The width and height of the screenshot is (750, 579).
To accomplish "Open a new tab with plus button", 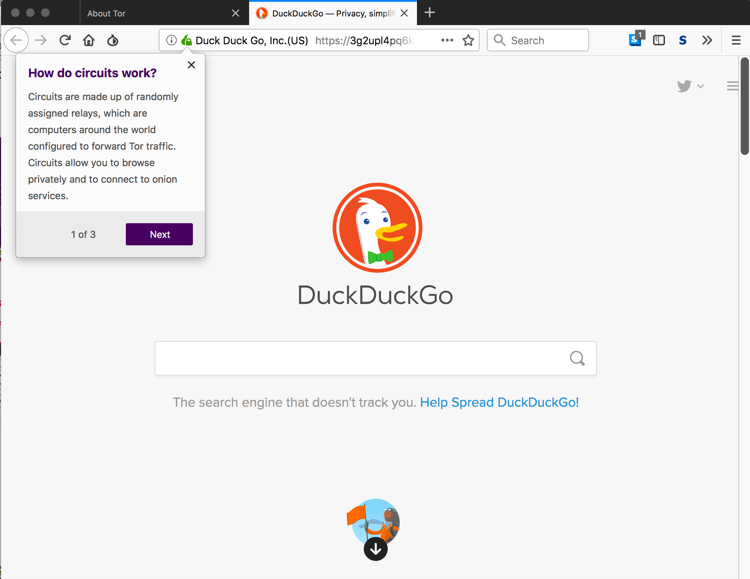I will [430, 12].
